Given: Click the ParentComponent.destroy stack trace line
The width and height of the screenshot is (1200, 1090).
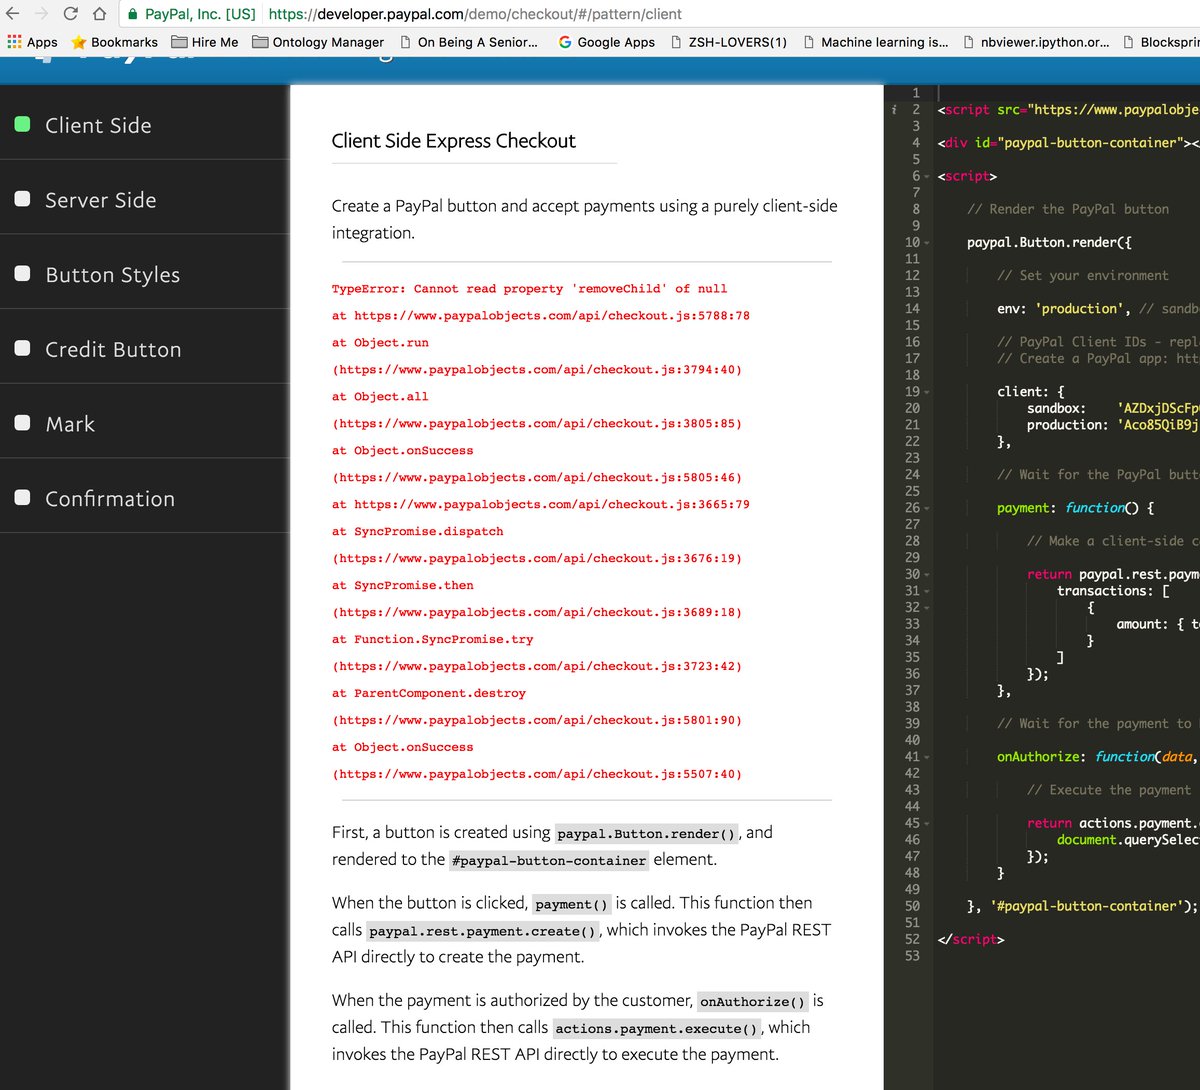Looking at the screenshot, I should 428,693.
